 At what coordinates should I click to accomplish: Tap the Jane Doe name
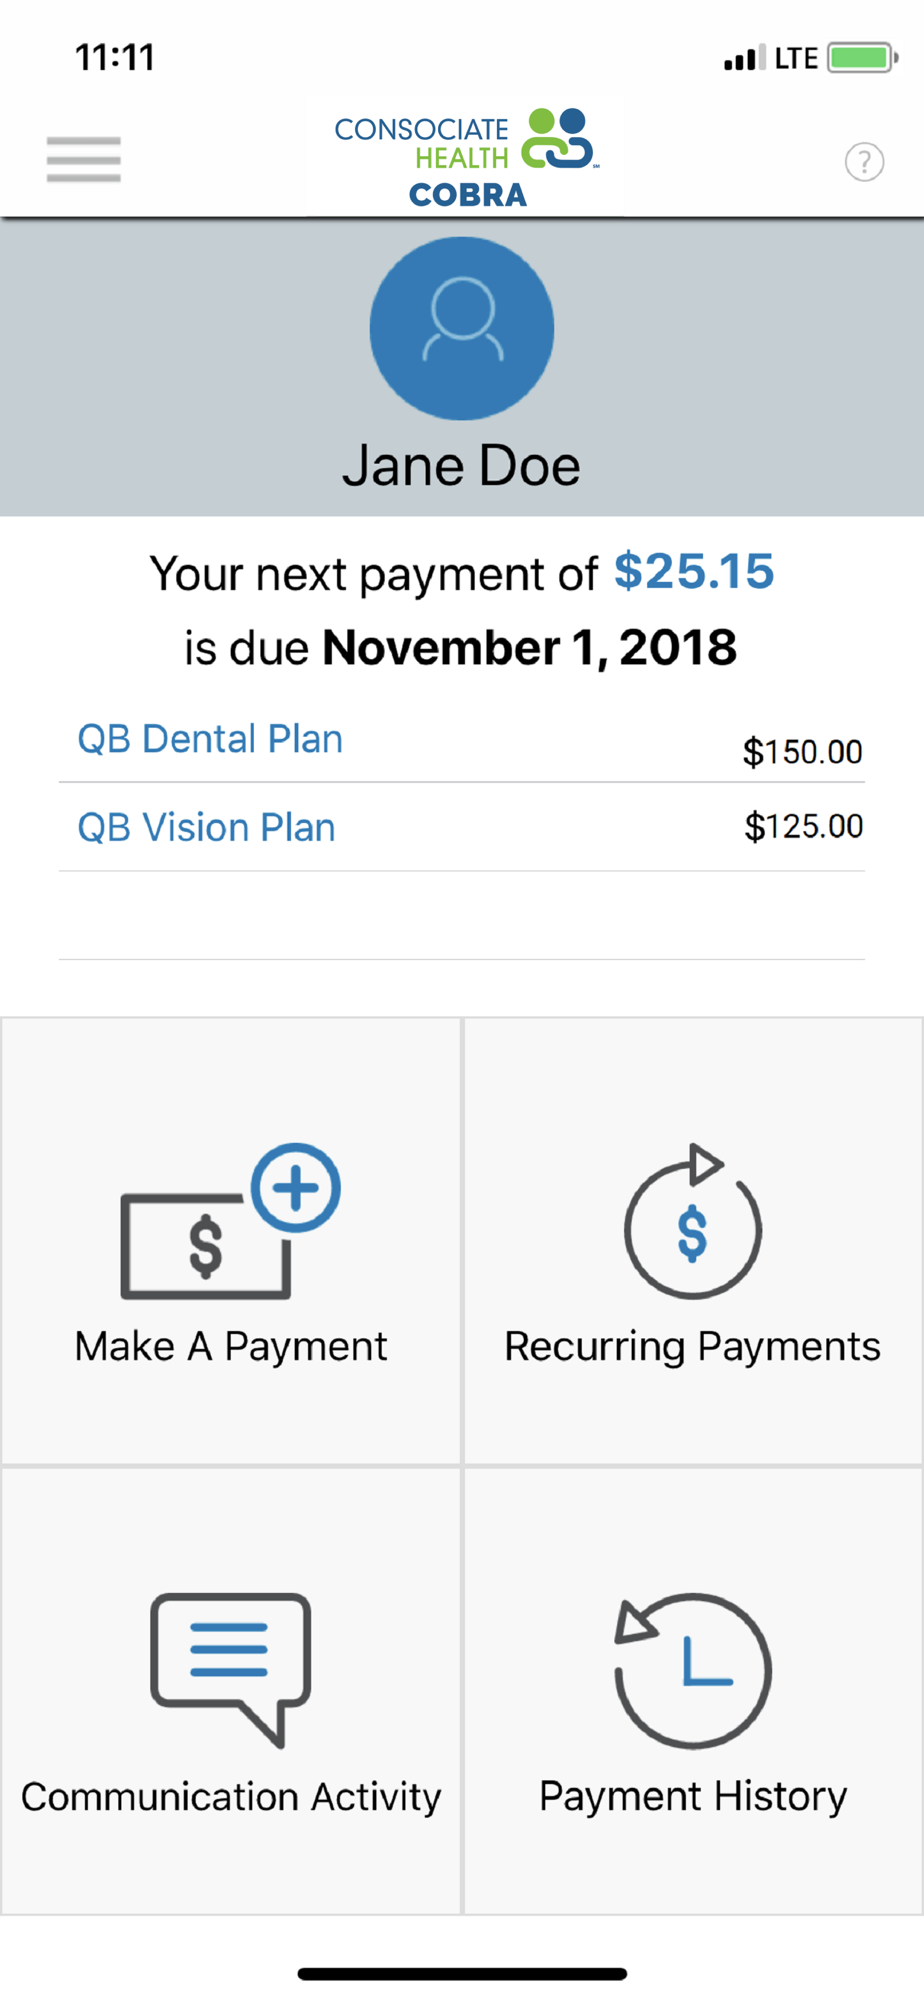461,467
